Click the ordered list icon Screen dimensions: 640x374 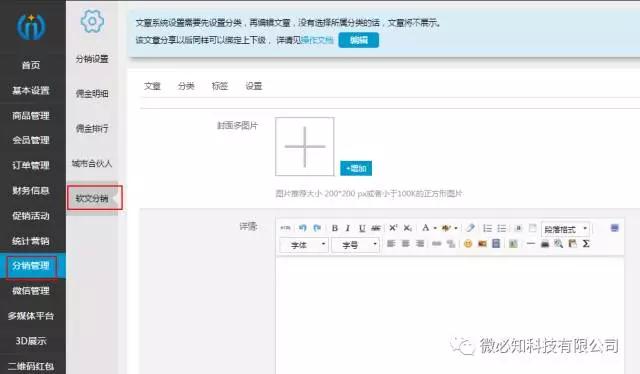pyautogui.click(x=487, y=228)
